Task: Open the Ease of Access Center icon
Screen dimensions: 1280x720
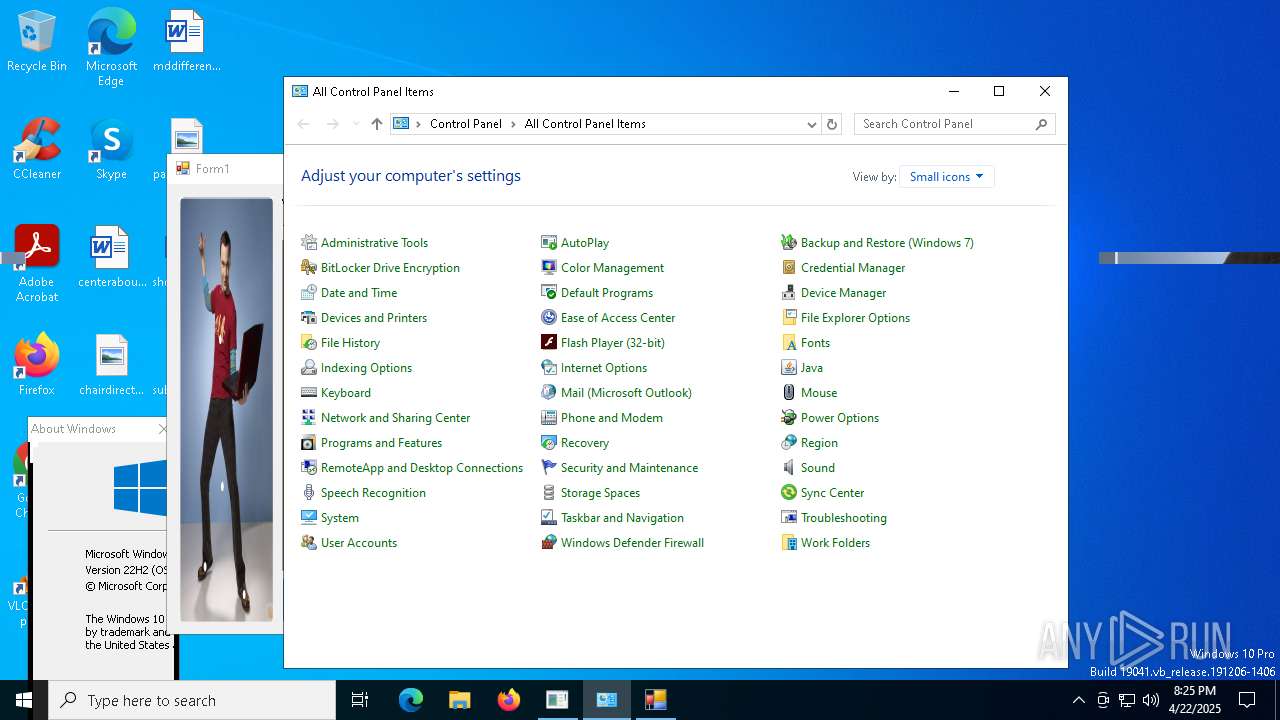Action: coord(549,318)
